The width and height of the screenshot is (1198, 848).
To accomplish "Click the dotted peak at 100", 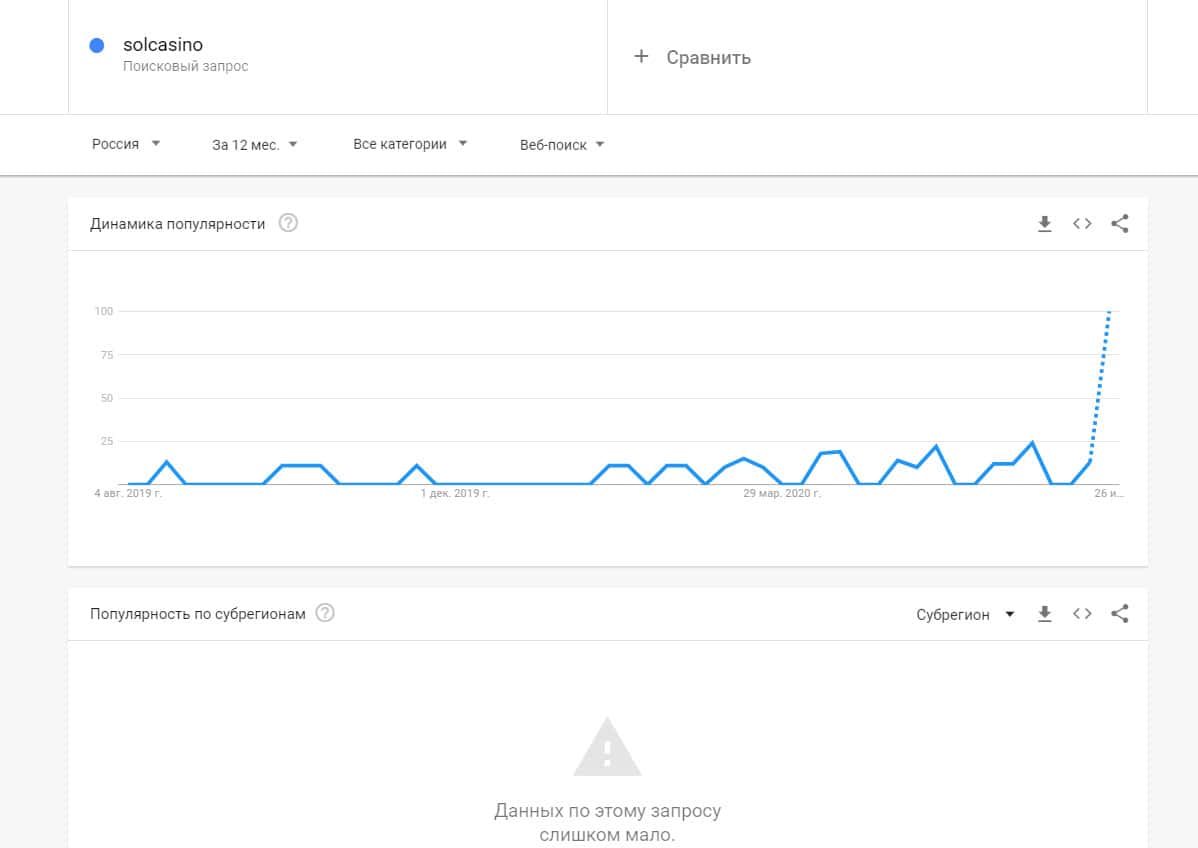I will [1109, 313].
